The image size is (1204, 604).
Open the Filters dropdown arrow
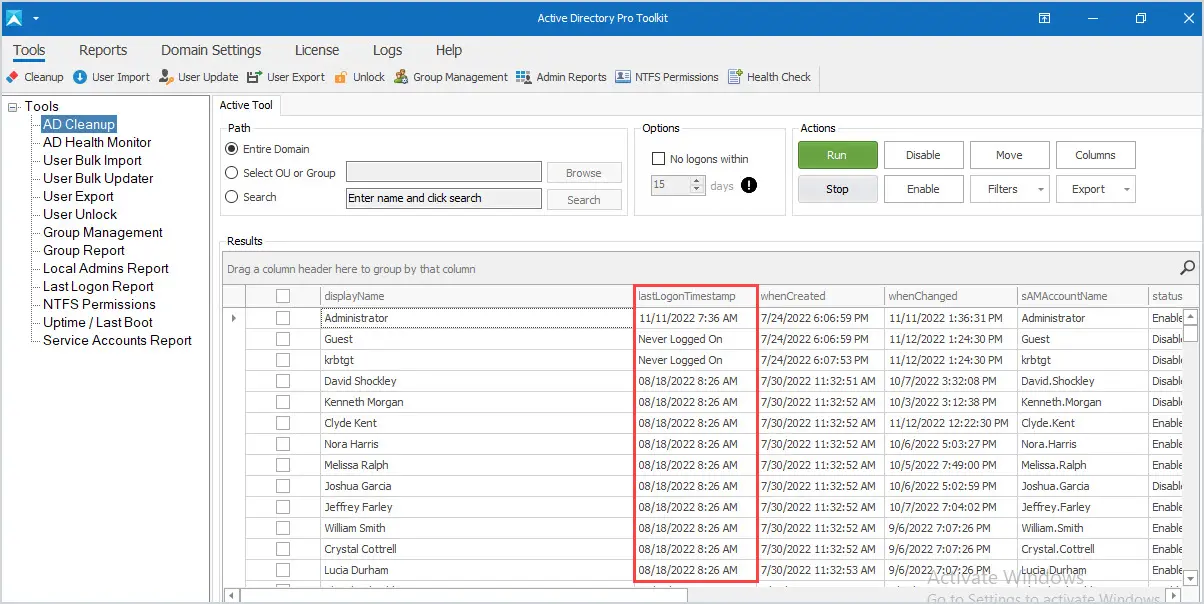[x=1041, y=189]
